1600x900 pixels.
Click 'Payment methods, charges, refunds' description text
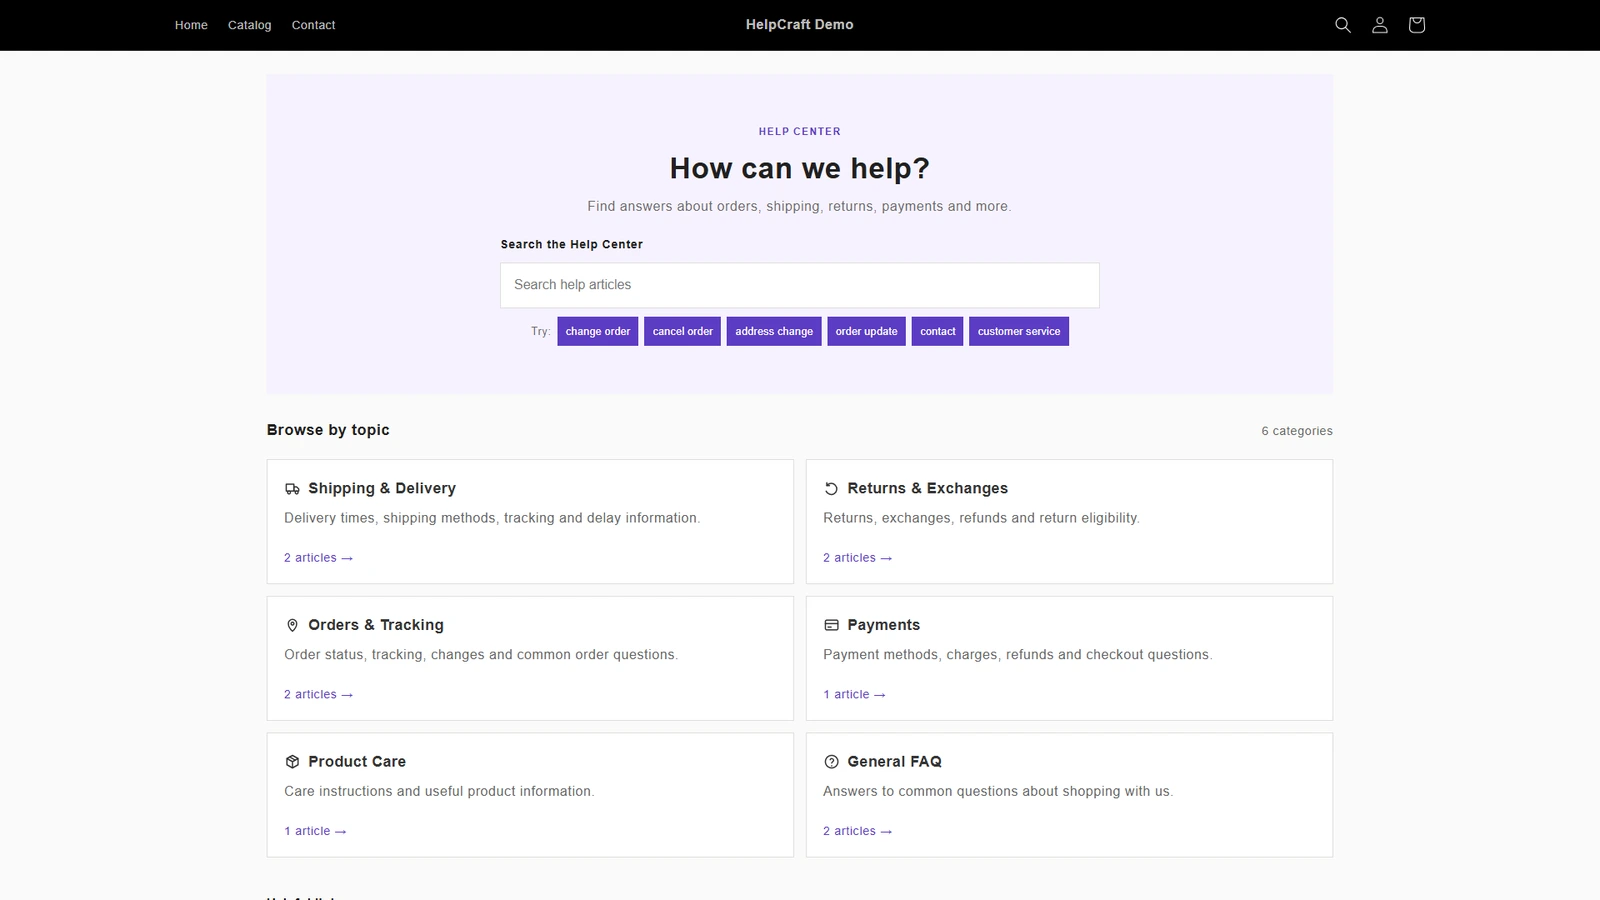tap(1017, 655)
